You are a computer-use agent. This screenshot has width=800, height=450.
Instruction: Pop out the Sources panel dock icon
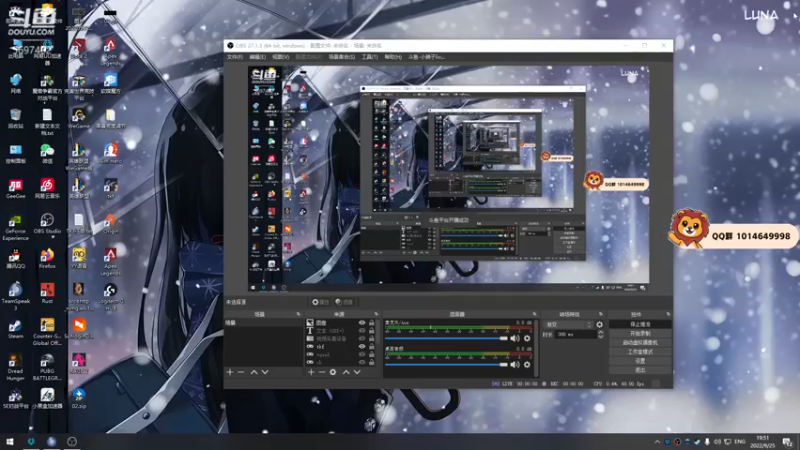coord(377,314)
